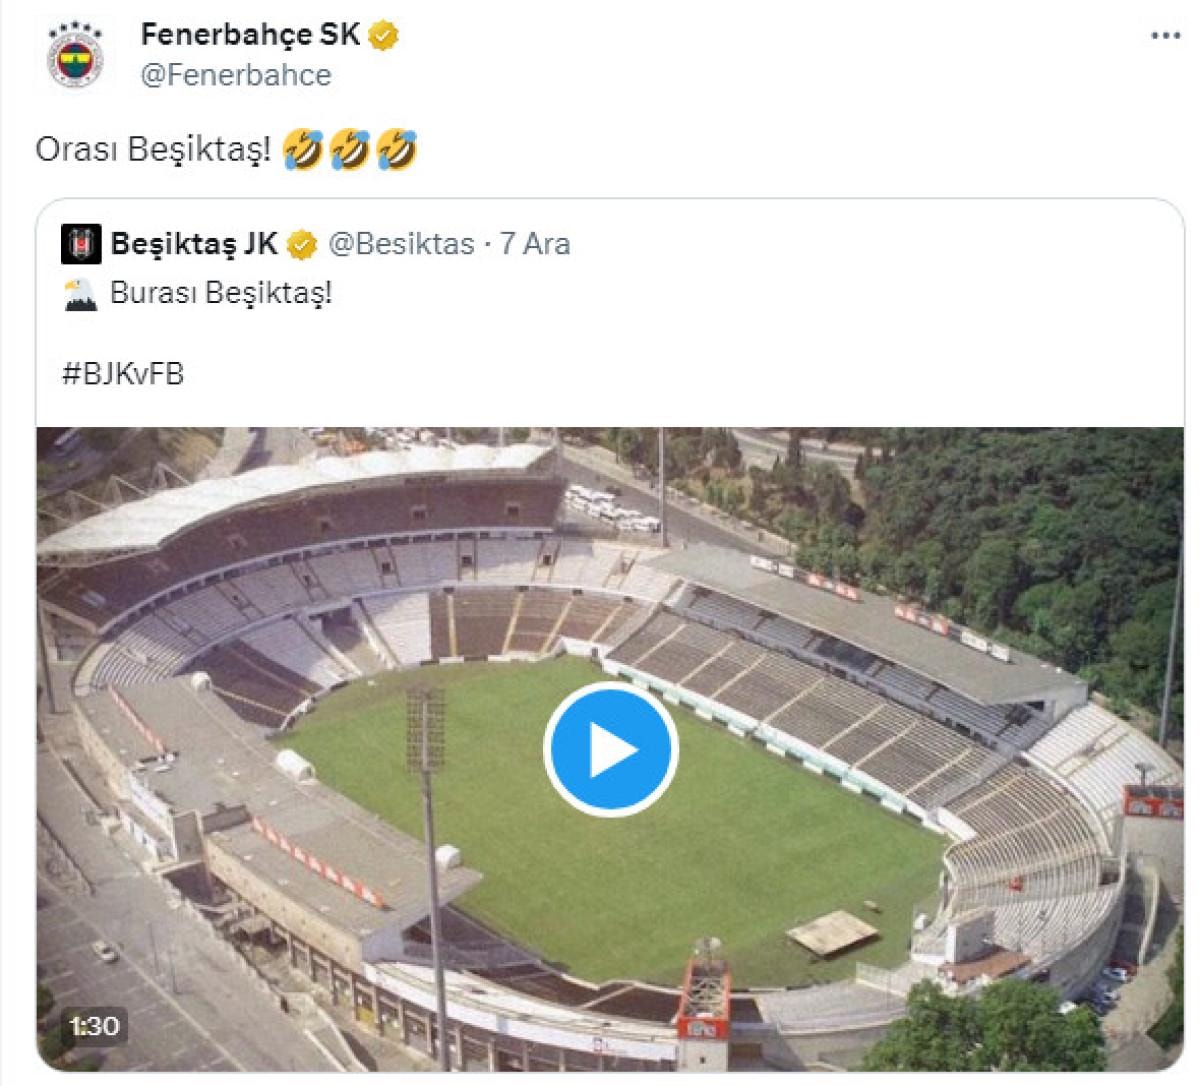Open the Fenerbahçe SK profile avatar
Screen dimensions: 1200x1086
tap(75, 55)
